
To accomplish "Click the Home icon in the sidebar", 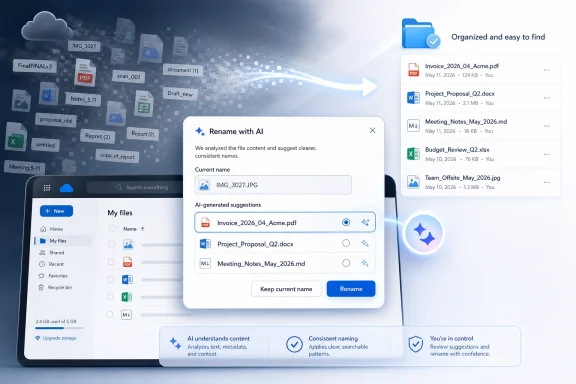I will (43, 229).
